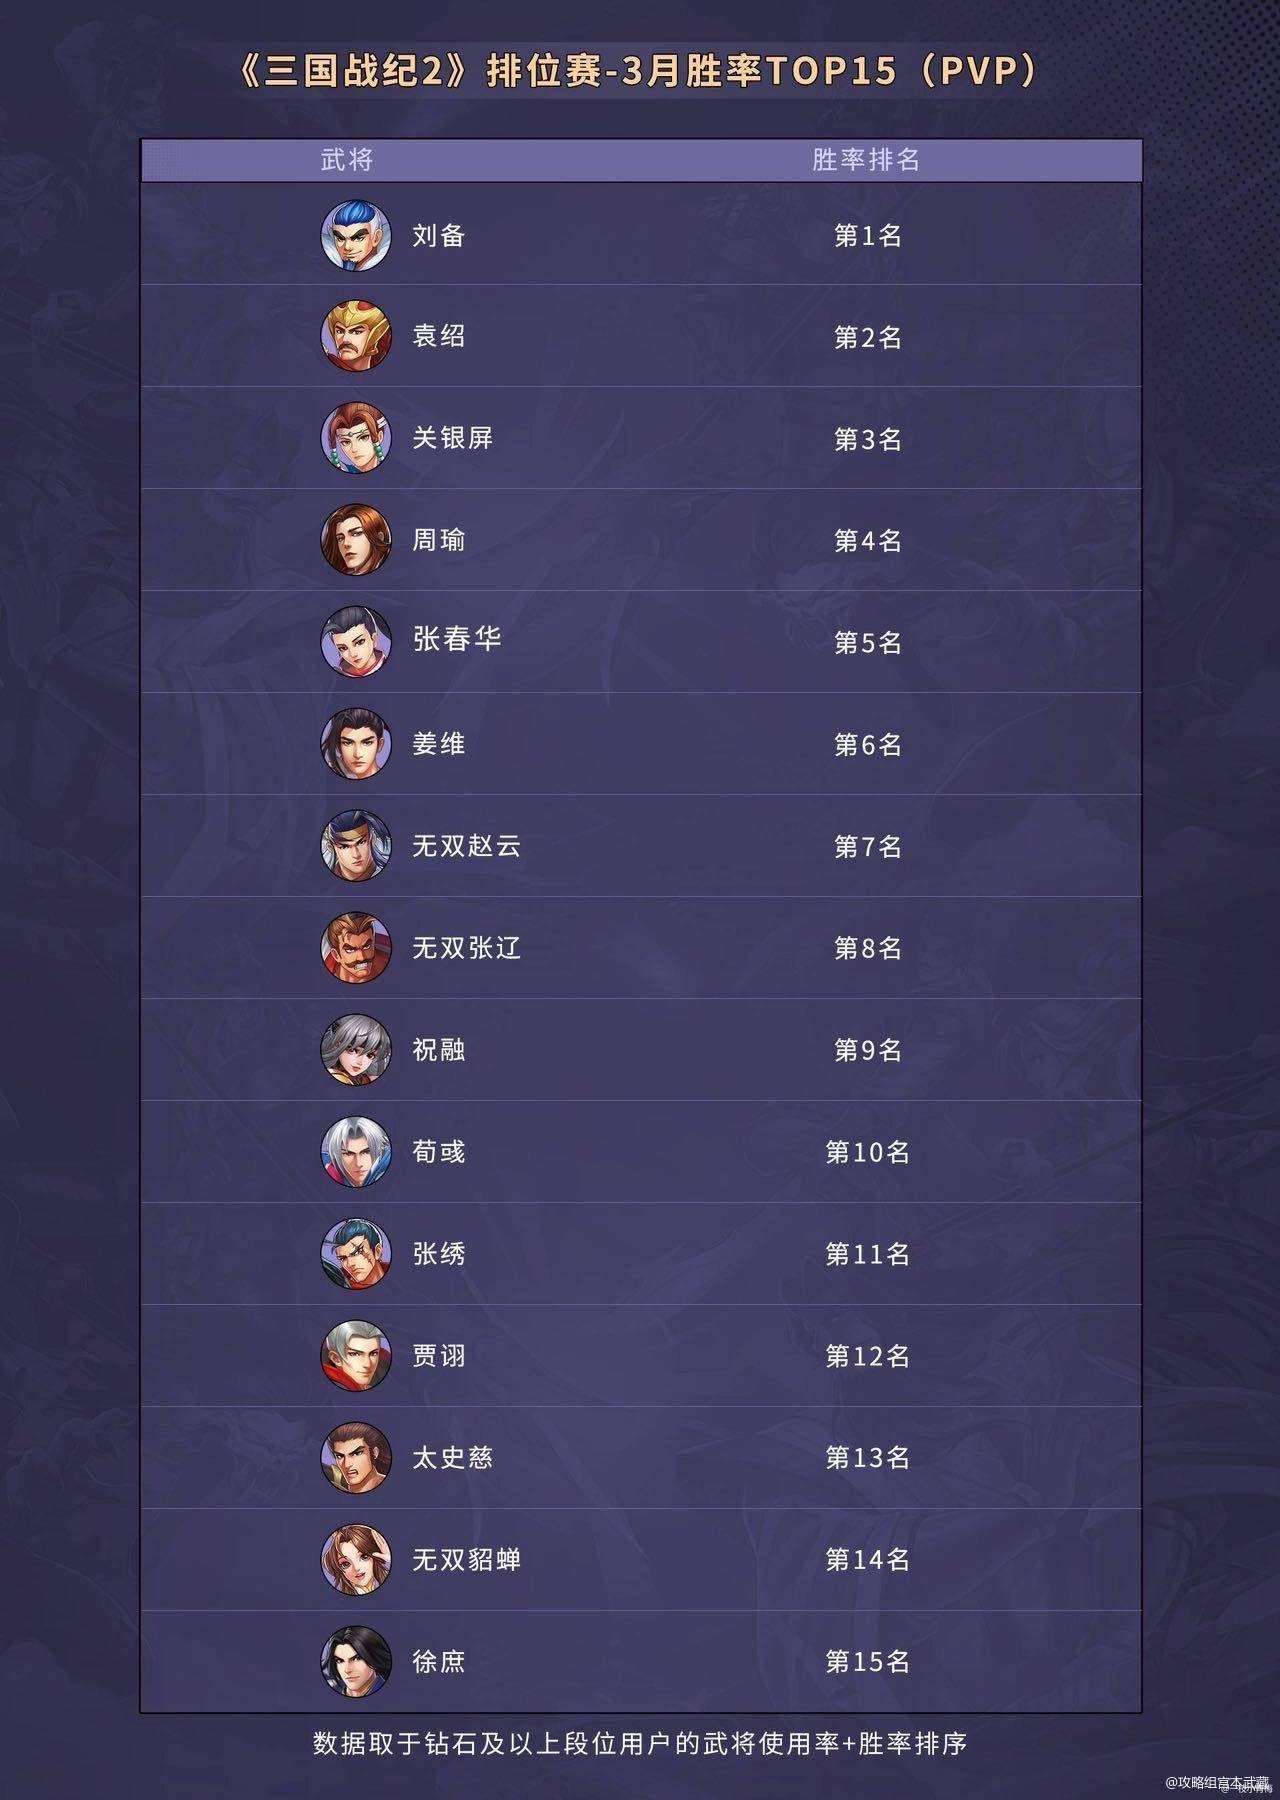Select the 张春华 hero avatar
This screenshot has width=1280, height=1800.
coord(356,642)
